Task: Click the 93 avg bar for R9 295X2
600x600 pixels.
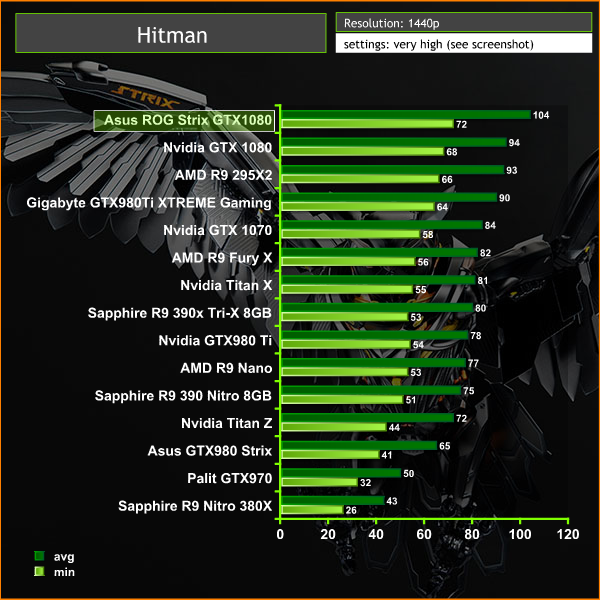Action: point(393,170)
